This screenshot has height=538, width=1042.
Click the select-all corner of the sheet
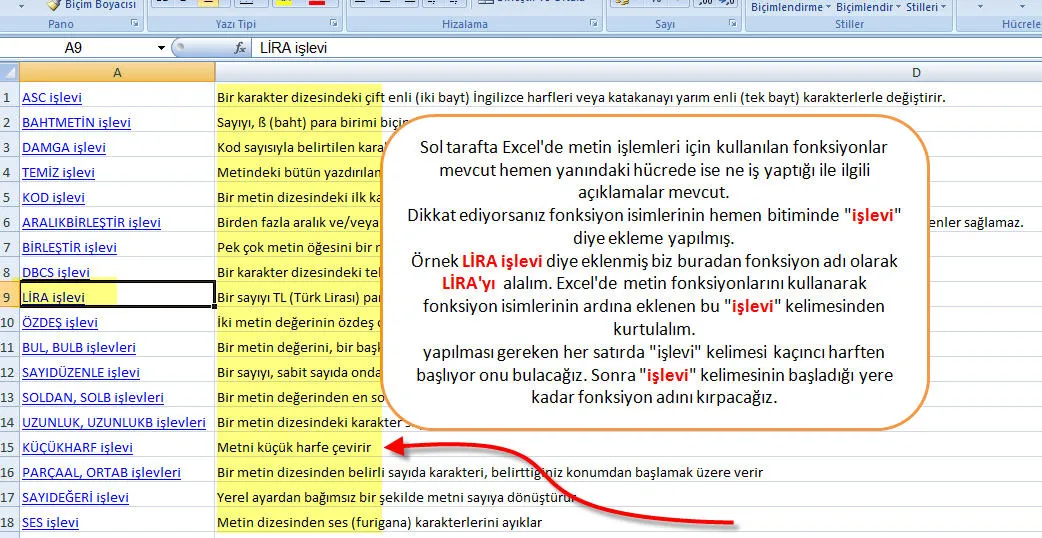(x=9, y=72)
